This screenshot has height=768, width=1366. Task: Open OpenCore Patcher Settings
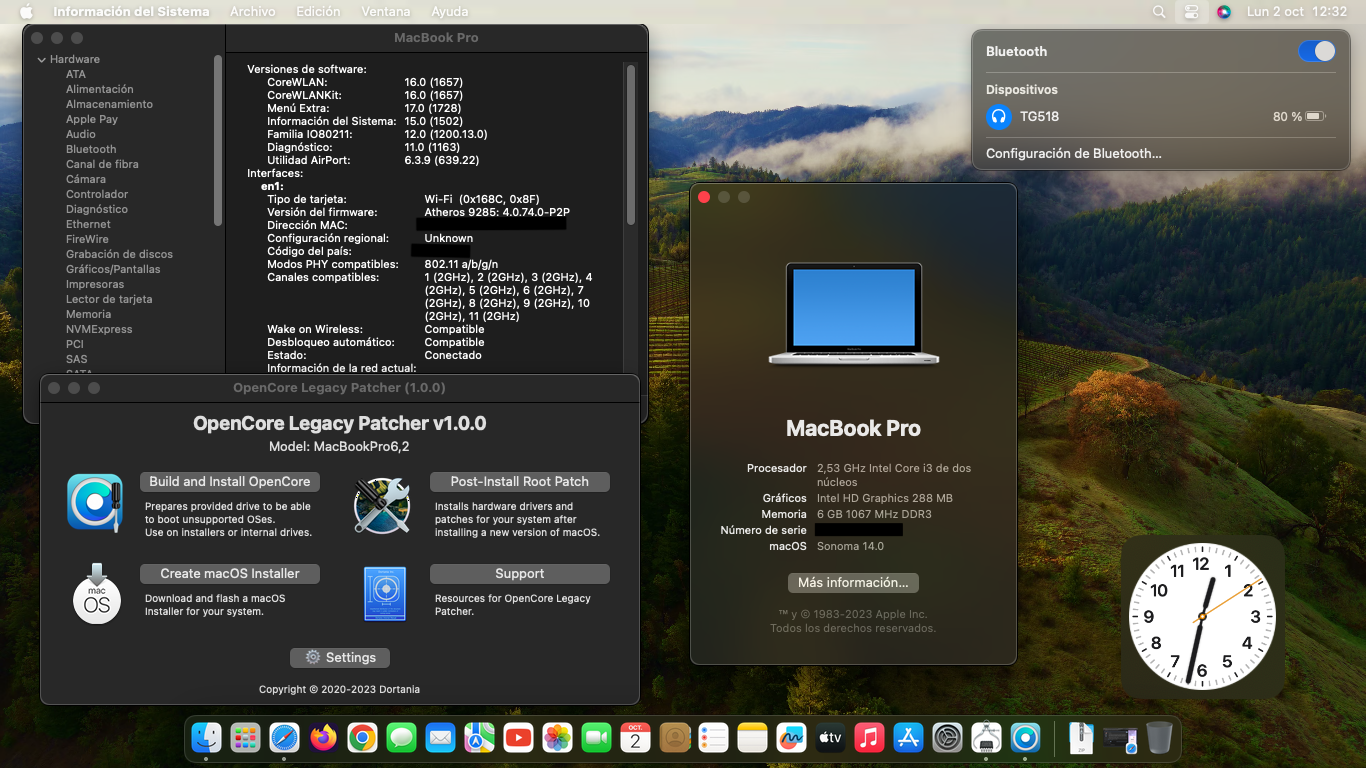(x=340, y=658)
